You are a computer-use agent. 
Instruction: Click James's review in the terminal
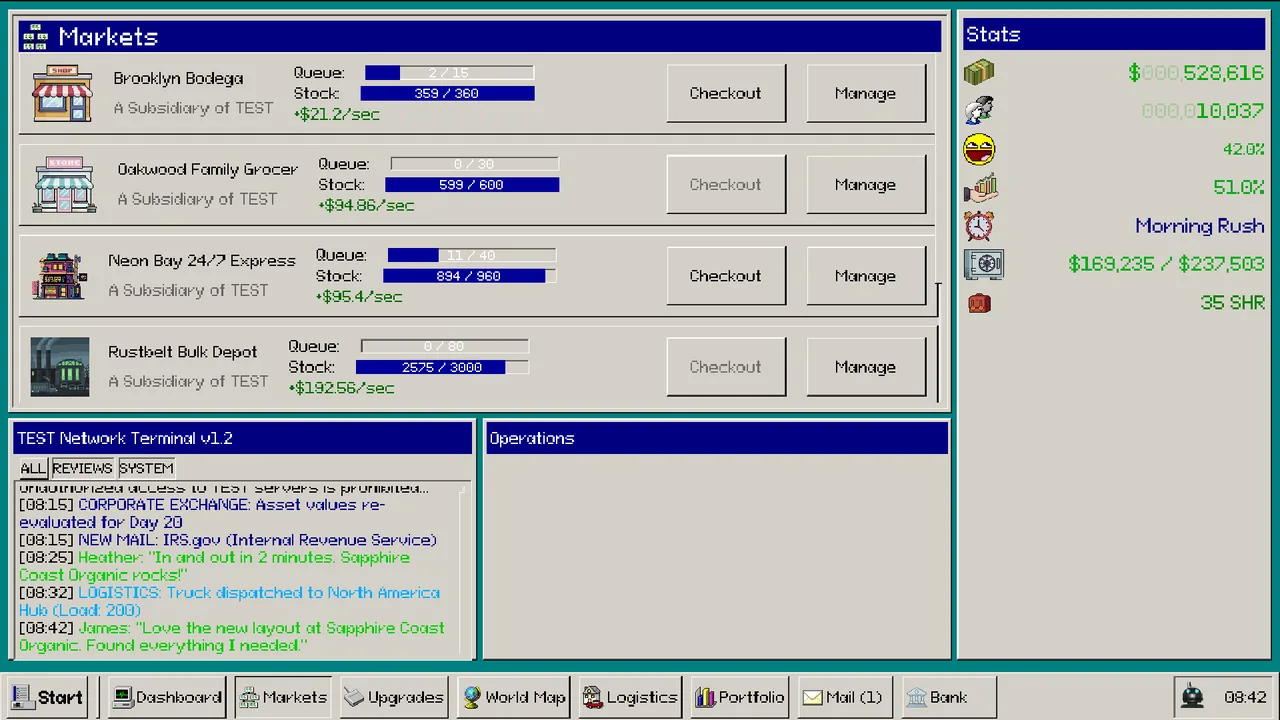232,636
